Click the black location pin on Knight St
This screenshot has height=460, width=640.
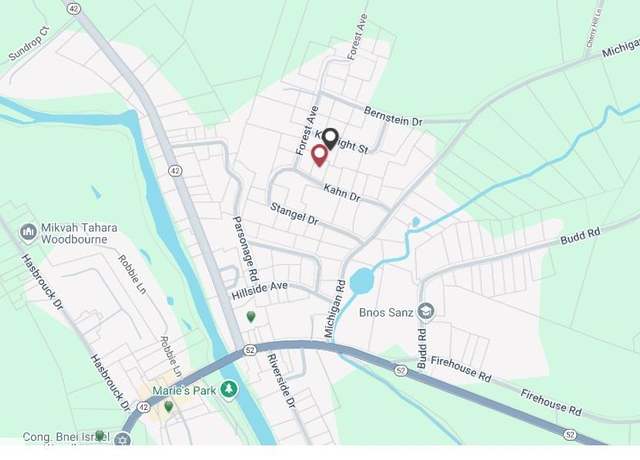tap(330, 139)
